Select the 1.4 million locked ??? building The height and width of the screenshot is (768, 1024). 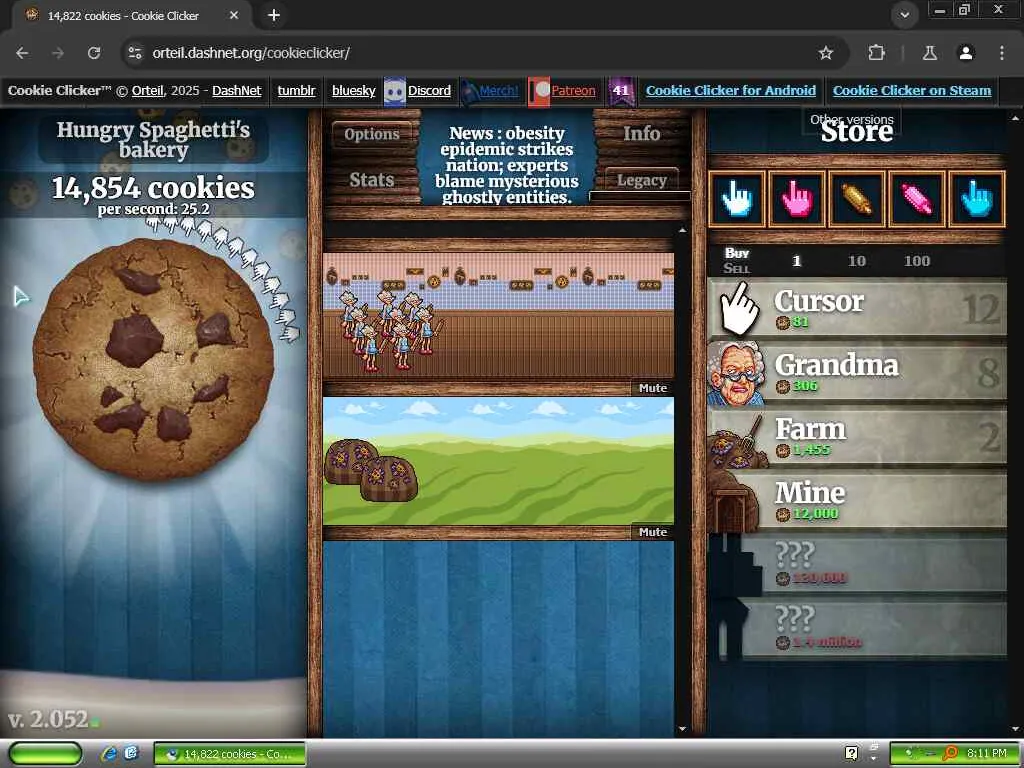click(x=857, y=628)
